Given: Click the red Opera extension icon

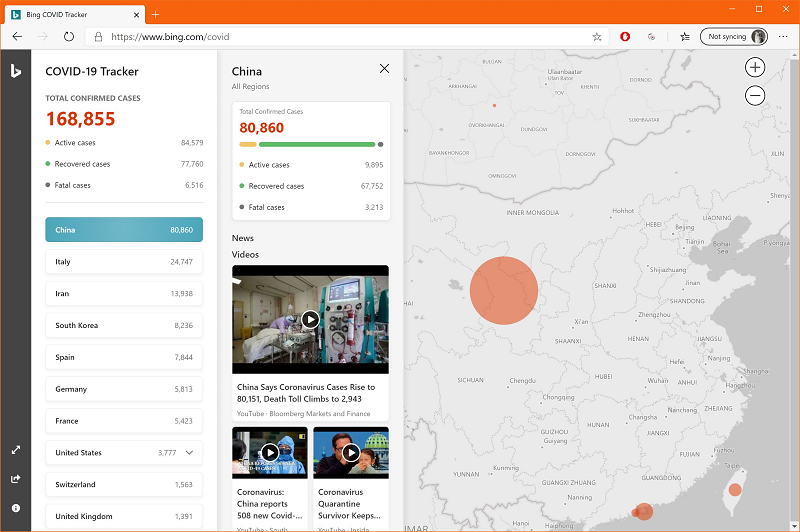Looking at the screenshot, I should (625, 36).
